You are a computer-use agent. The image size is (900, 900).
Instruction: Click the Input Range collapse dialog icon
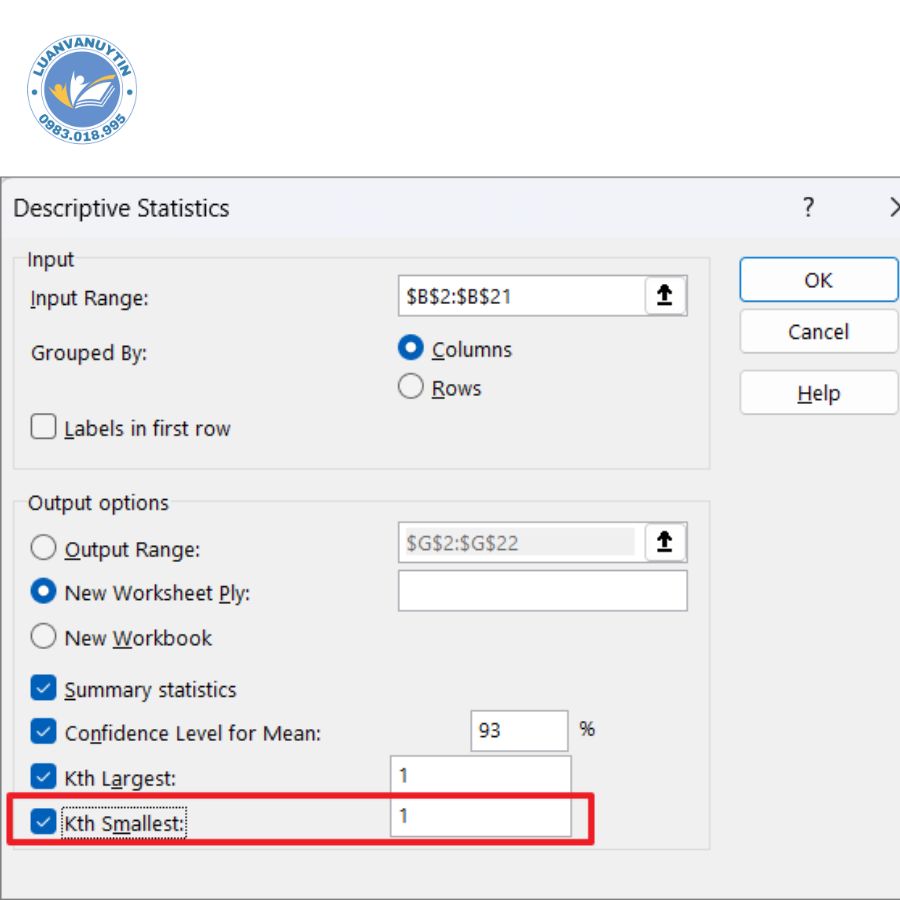665,296
